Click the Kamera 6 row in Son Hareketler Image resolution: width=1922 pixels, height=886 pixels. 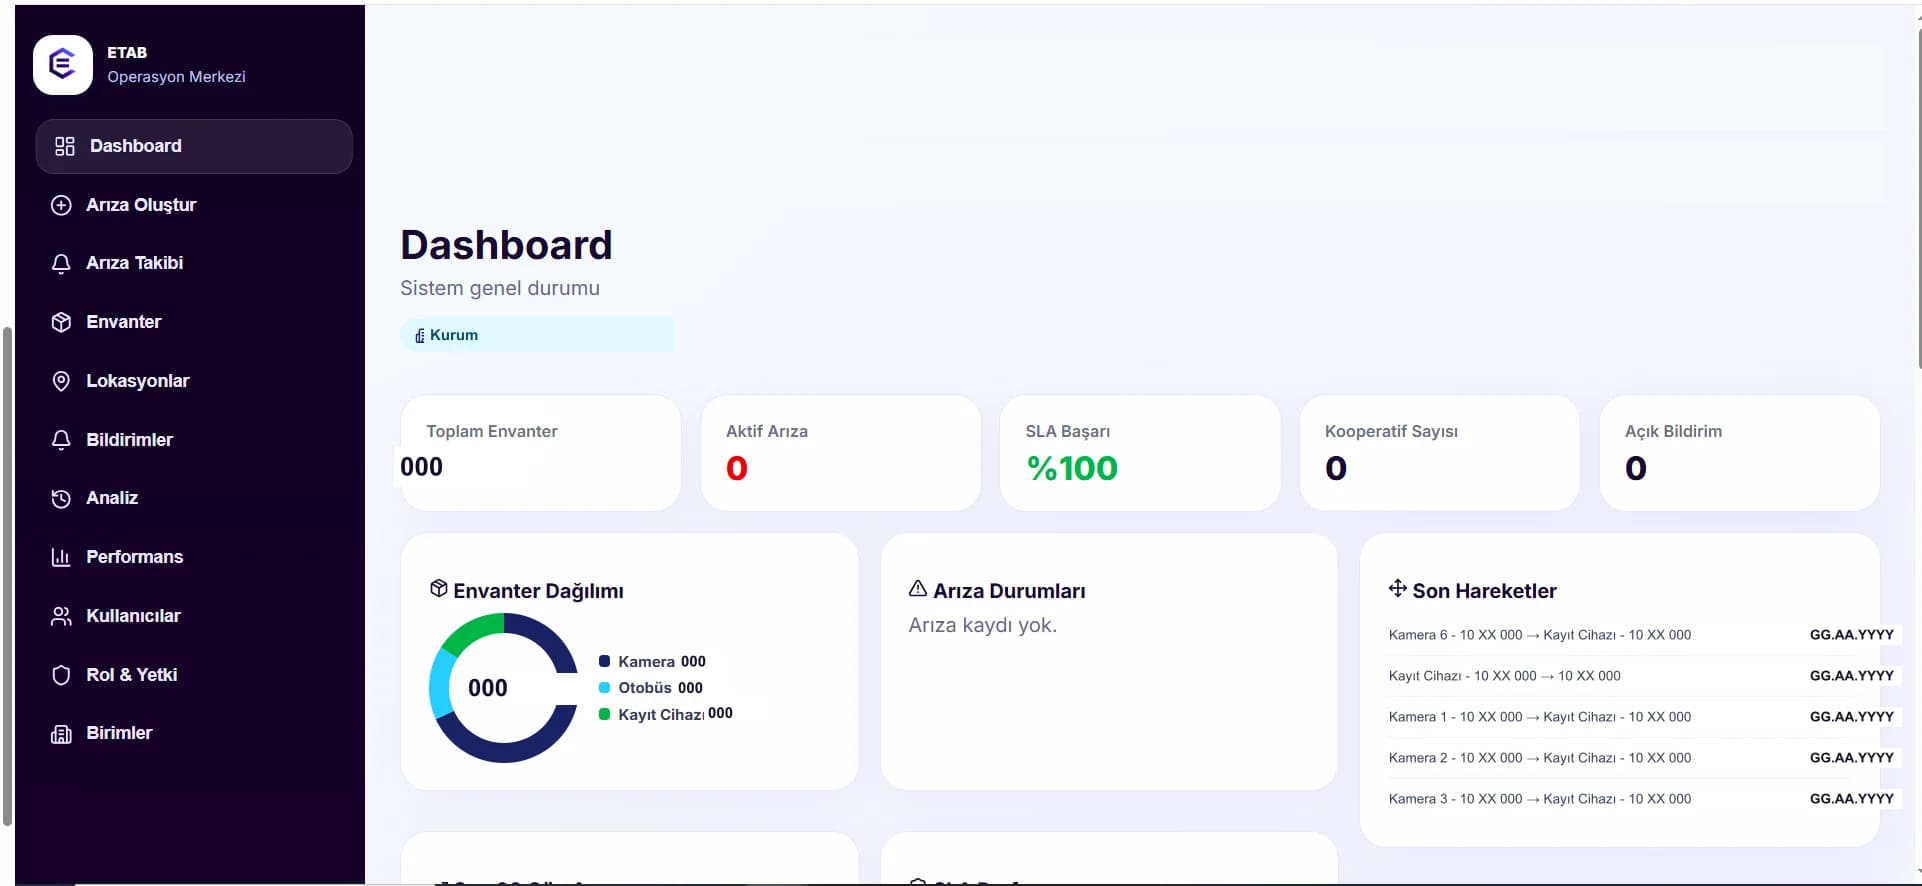1641,635
